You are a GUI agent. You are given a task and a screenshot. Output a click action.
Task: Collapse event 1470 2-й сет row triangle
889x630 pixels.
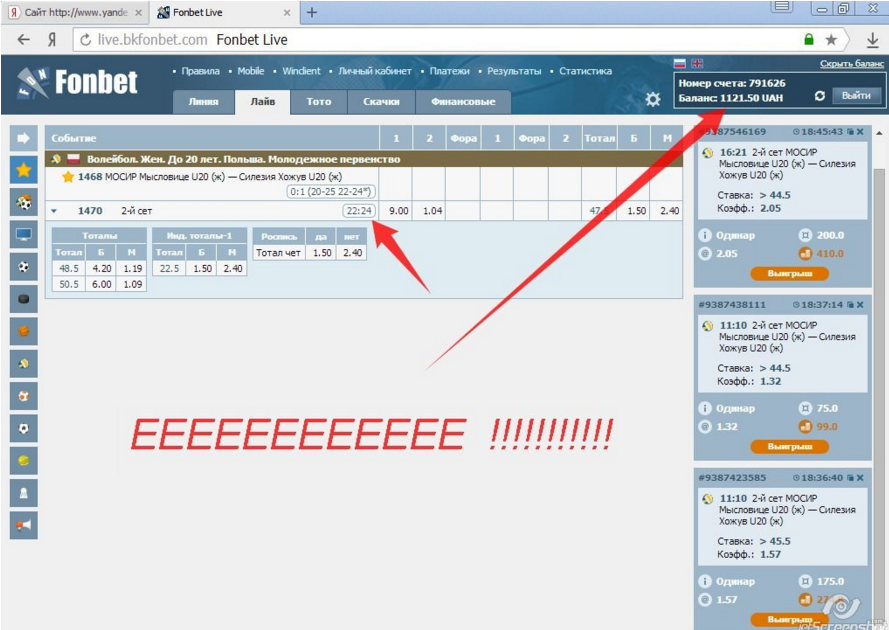tap(54, 211)
